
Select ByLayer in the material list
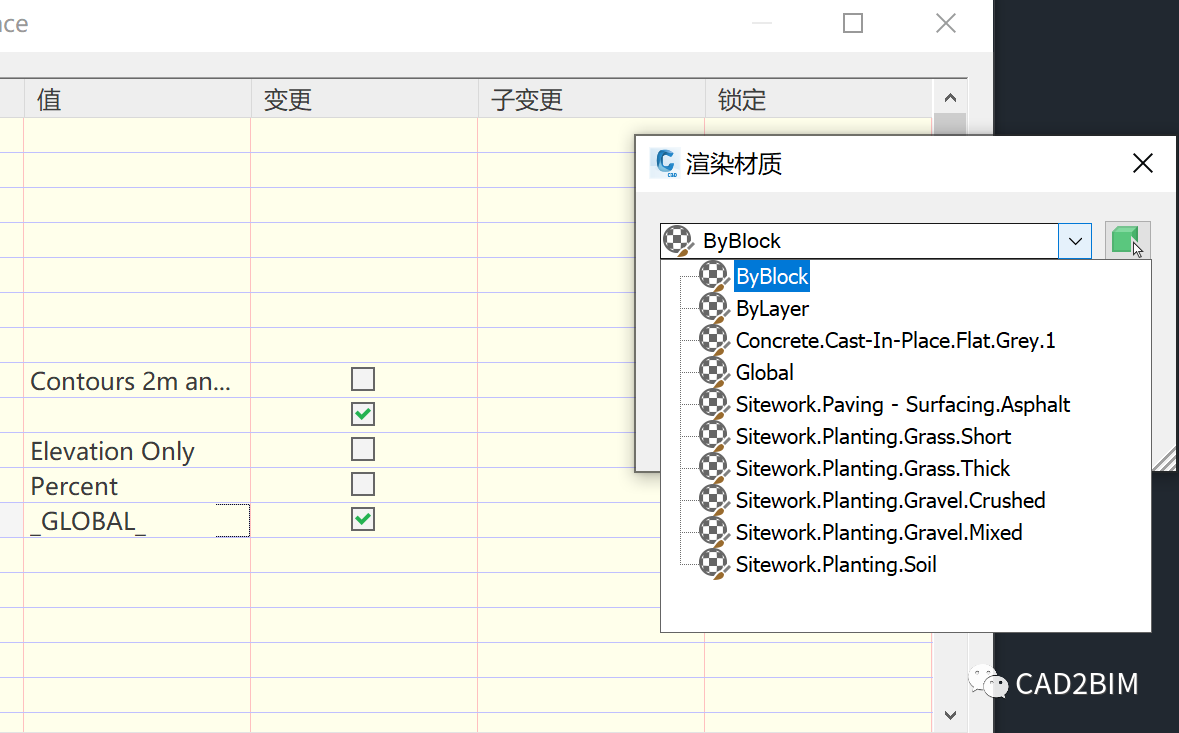tap(772, 308)
